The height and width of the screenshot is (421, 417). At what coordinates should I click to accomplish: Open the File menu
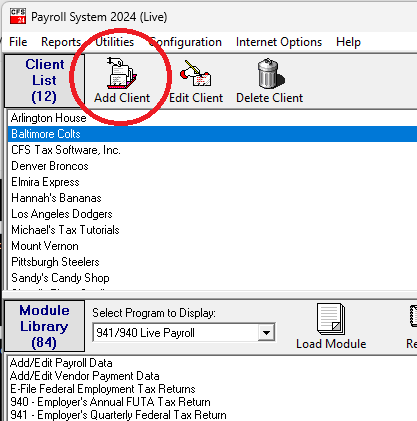pos(18,42)
